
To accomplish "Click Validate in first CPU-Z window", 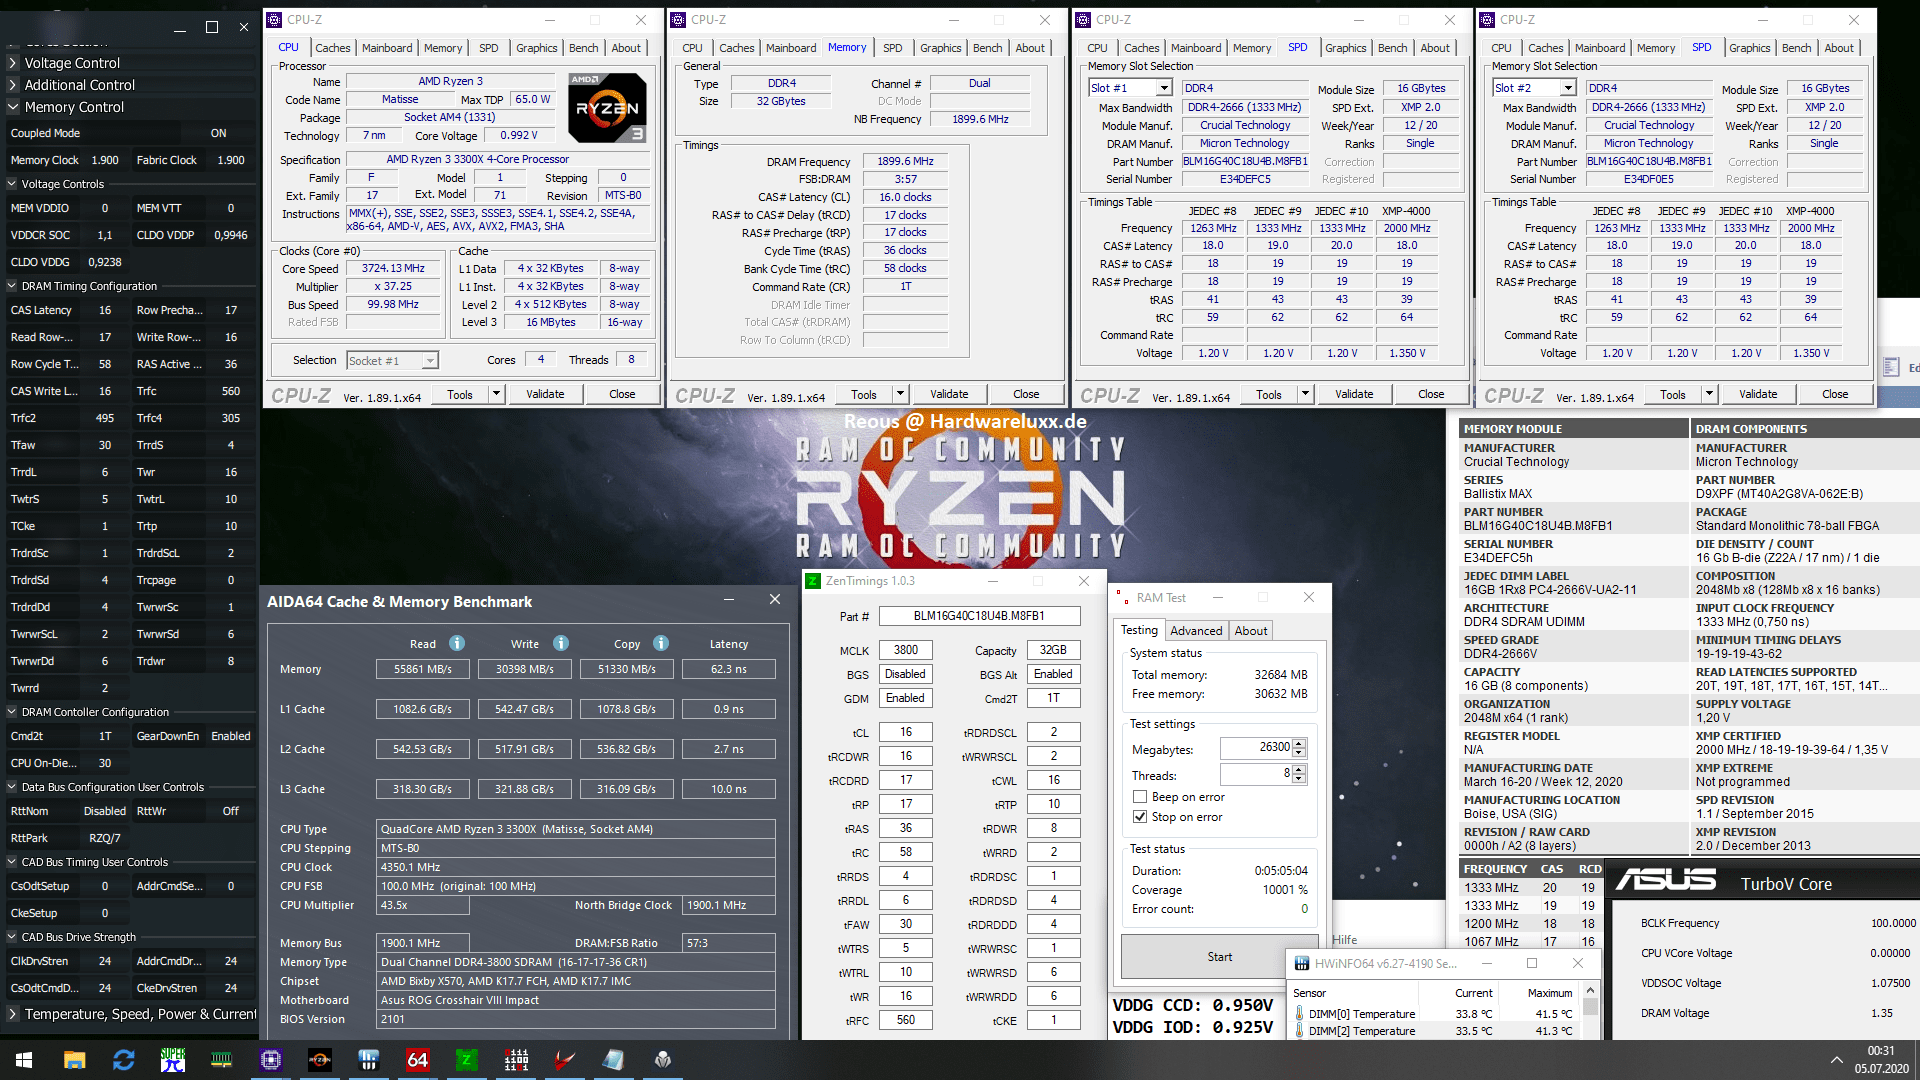I will pos(545,394).
